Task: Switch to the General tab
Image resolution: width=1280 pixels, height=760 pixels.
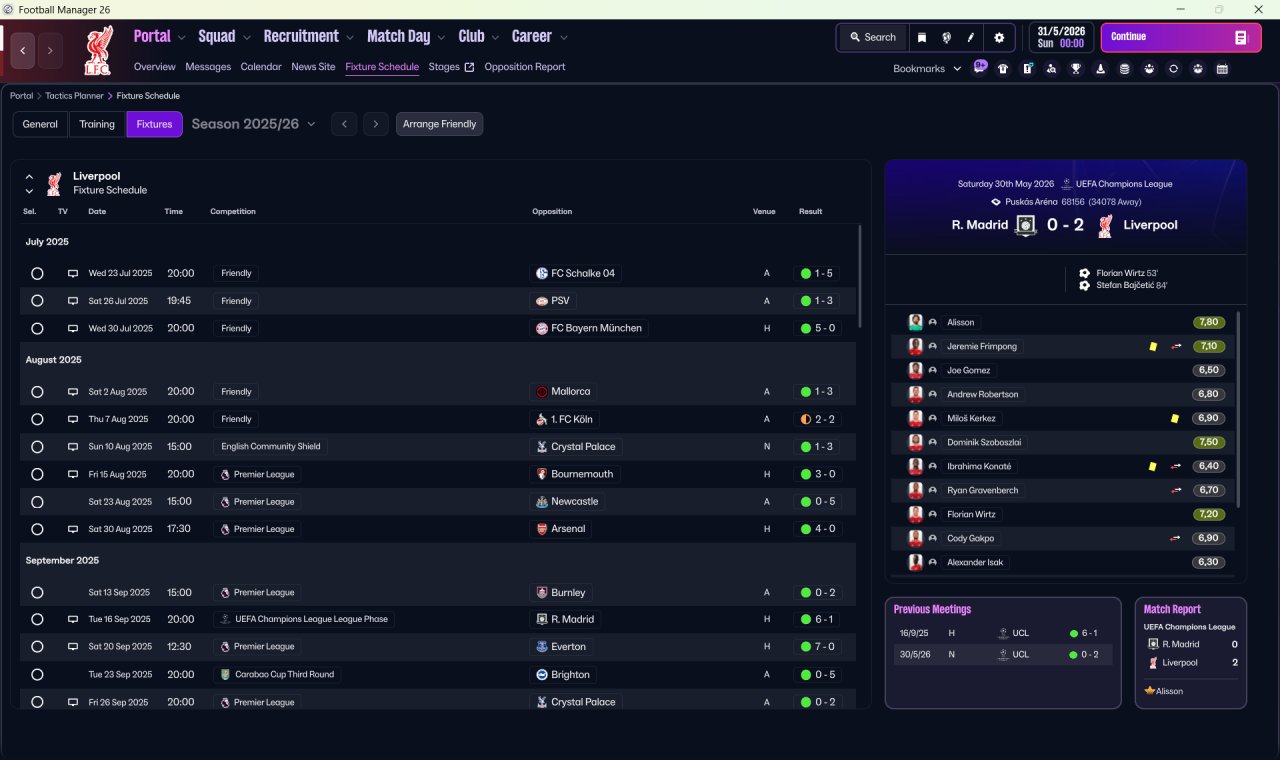Action: [x=40, y=124]
